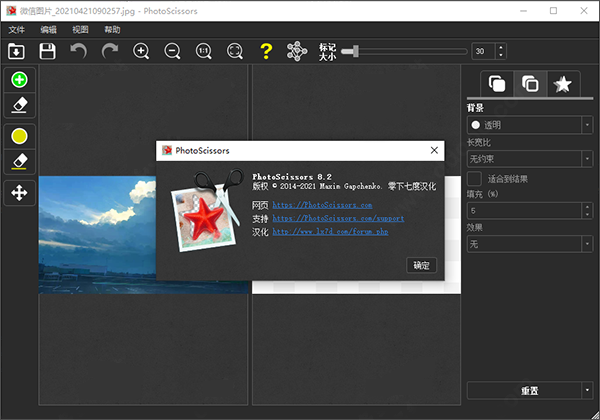The height and width of the screenshot is (420, 600).
Task: Select the green foreground marker tool
Action: click(20, 80)
